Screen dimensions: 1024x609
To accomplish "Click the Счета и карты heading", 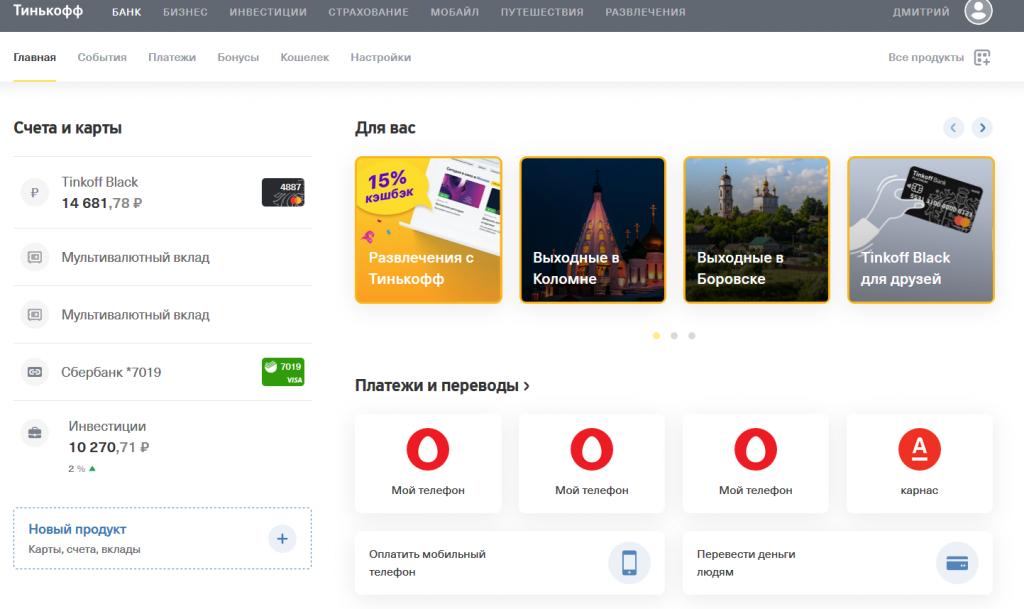I will pyautogui.click(x=67, y=128).
